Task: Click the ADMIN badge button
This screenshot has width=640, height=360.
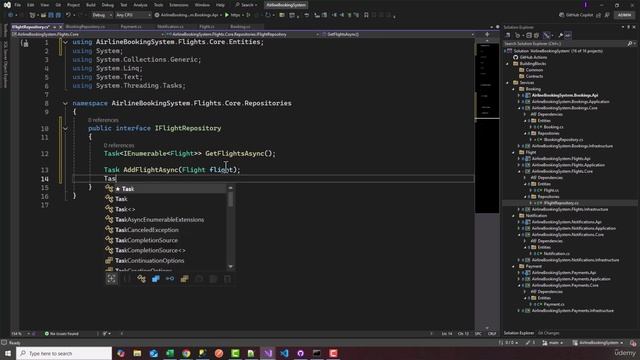Action: (x=624, y=15)
